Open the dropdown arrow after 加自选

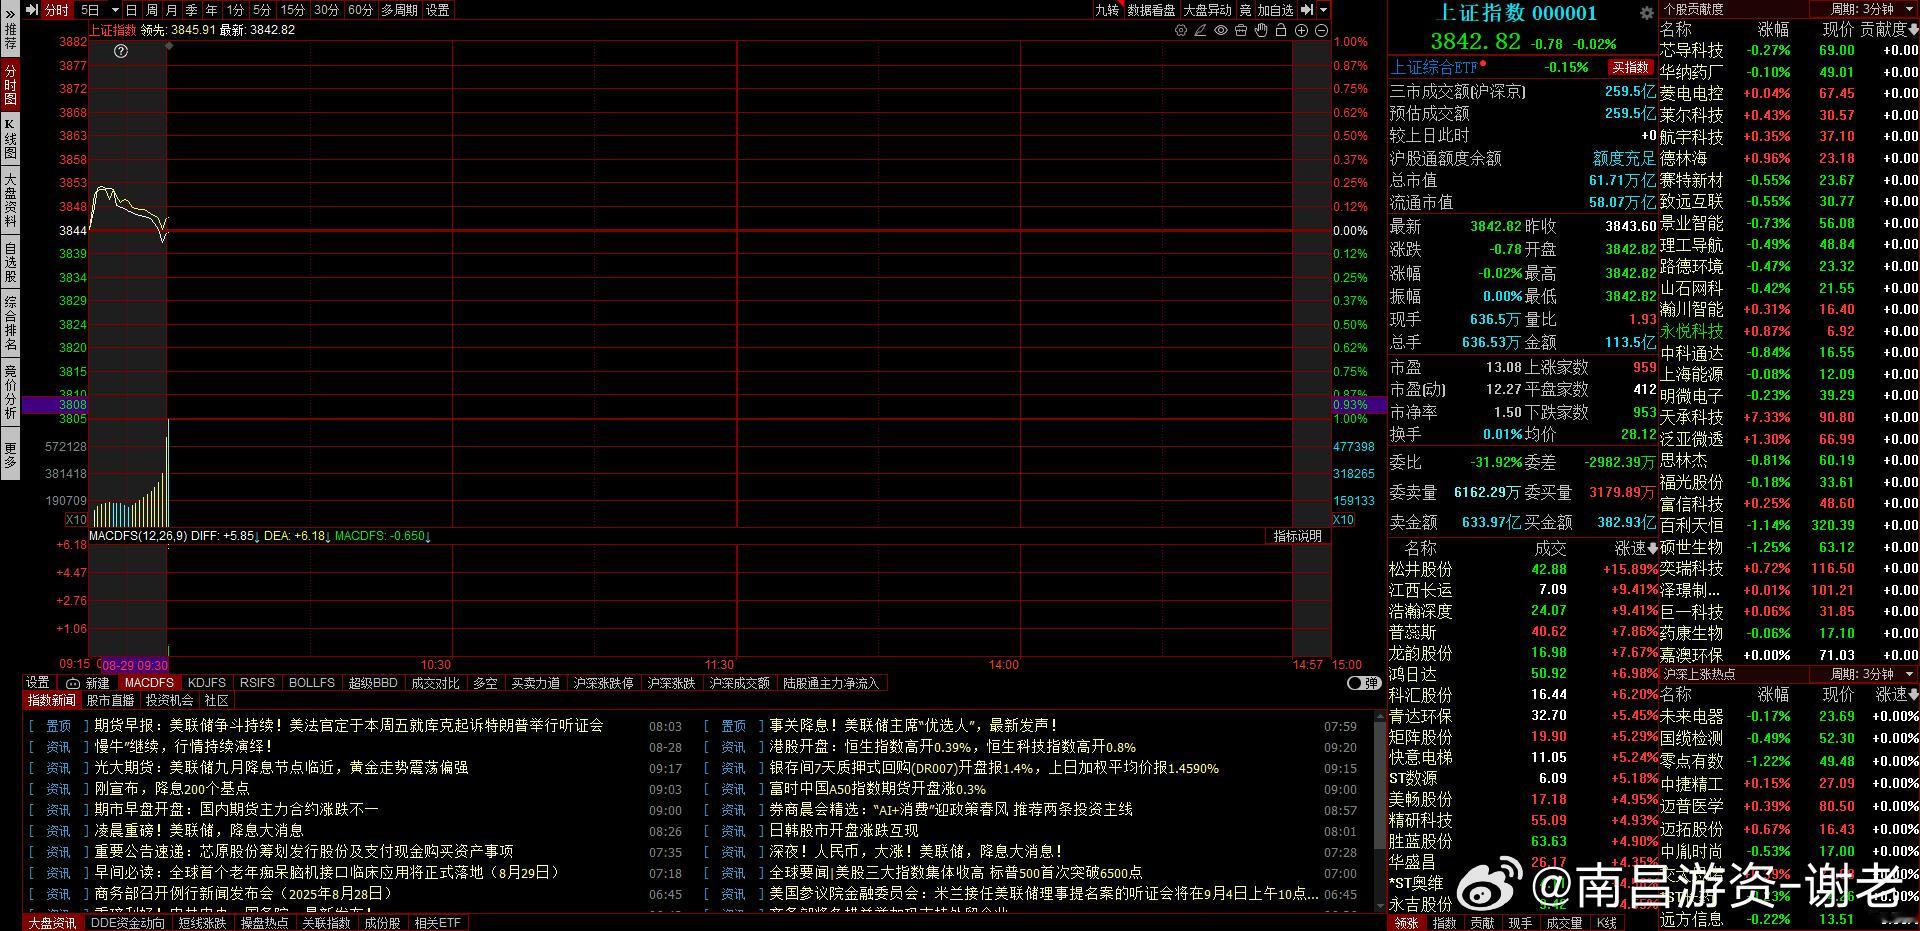(x=1323, y=10)
